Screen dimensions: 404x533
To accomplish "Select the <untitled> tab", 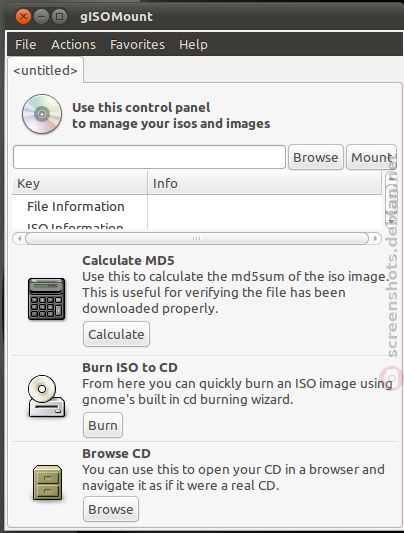I will click(x=45, y=70).
